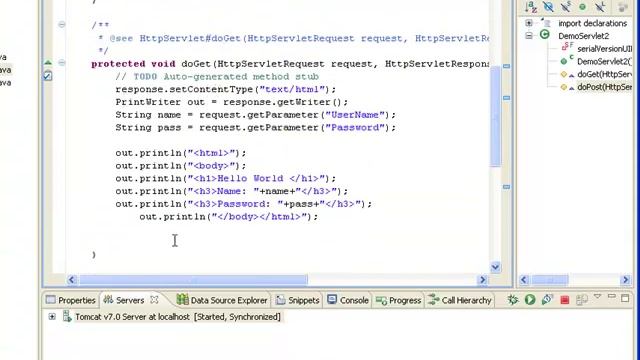The width and height of the screenshot is (640, 360).
Task: Click Tomcat server icon in Servers view
Action: click(67, 316)
